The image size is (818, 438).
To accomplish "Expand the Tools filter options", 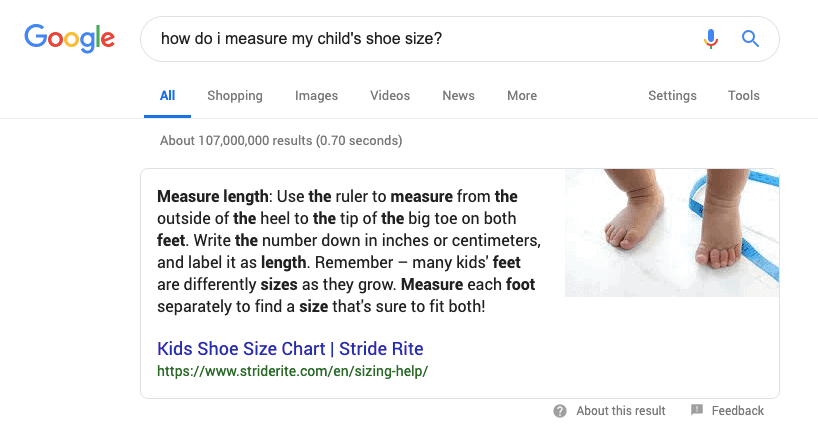I will coord(744,96).
